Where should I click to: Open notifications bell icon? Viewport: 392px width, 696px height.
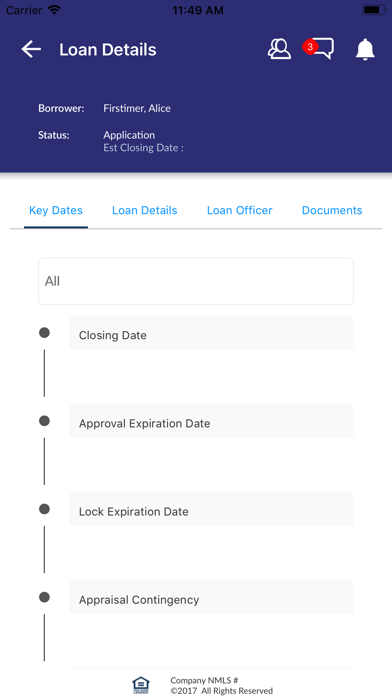click(x=365, y=49)
